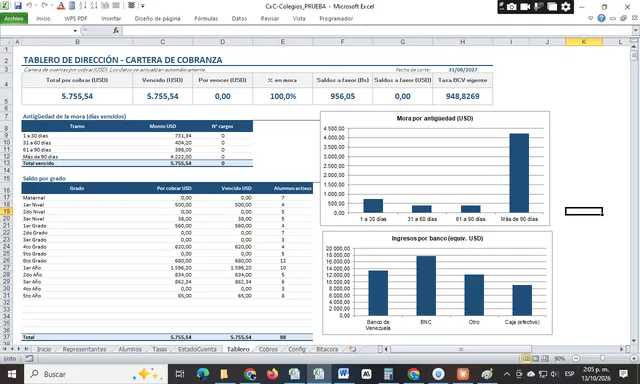Go to last sheet navigation arrow
Viewport: 640px width, 384px height.
pyautogui.click(x=26, y=349)
